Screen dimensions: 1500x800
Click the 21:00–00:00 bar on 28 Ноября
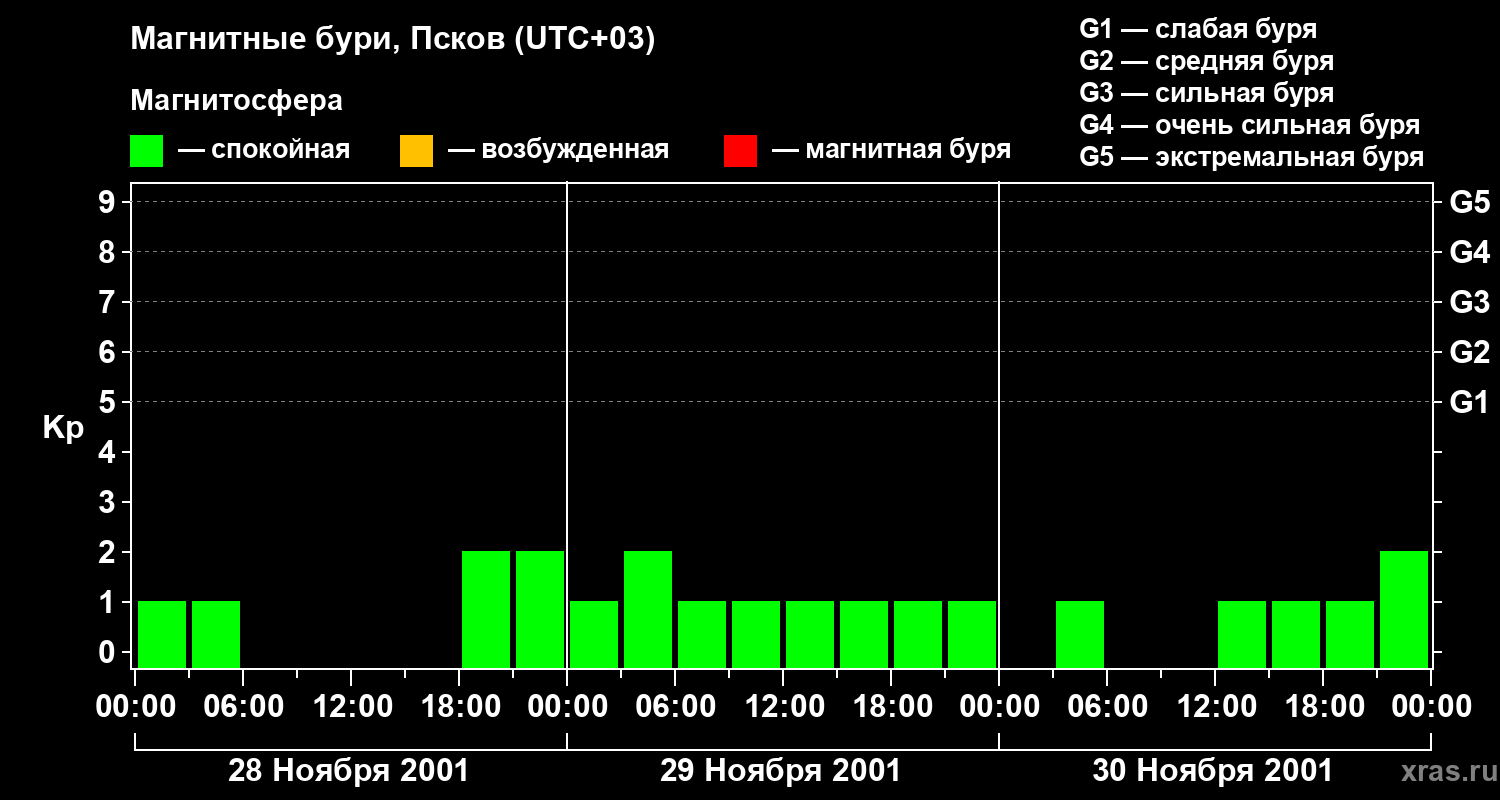coord(540,609)
